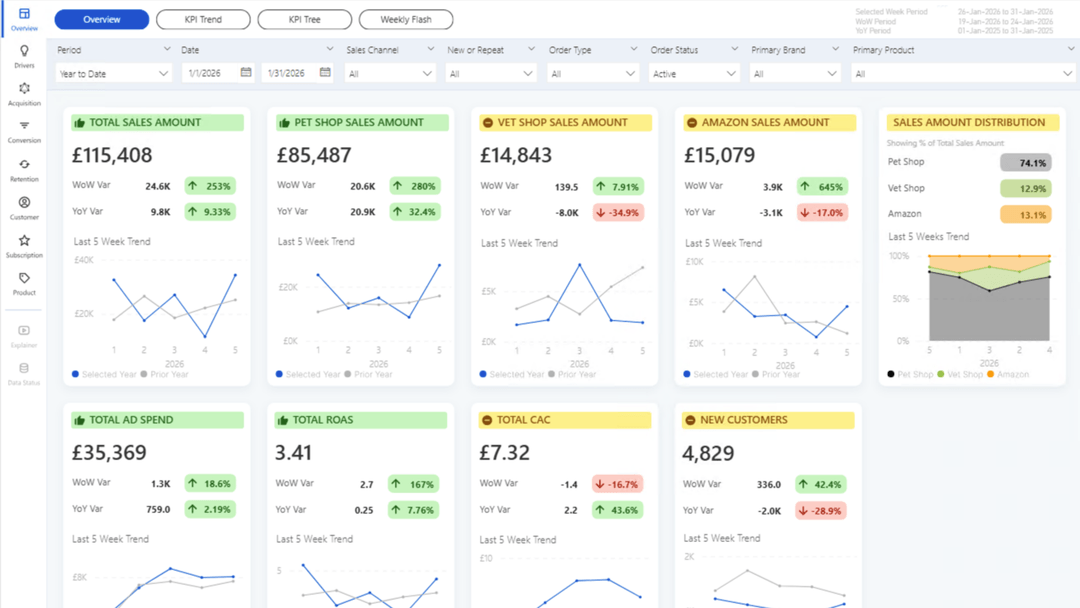The width and height of the screenshot is (1080, 608).
Task: Click thumbs-up icon on Total ROAS
Action: pyautogui.click(x=283, y=420)
